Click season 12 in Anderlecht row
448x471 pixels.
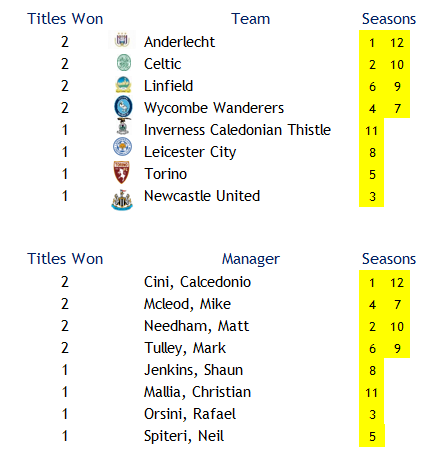(397, 43)
